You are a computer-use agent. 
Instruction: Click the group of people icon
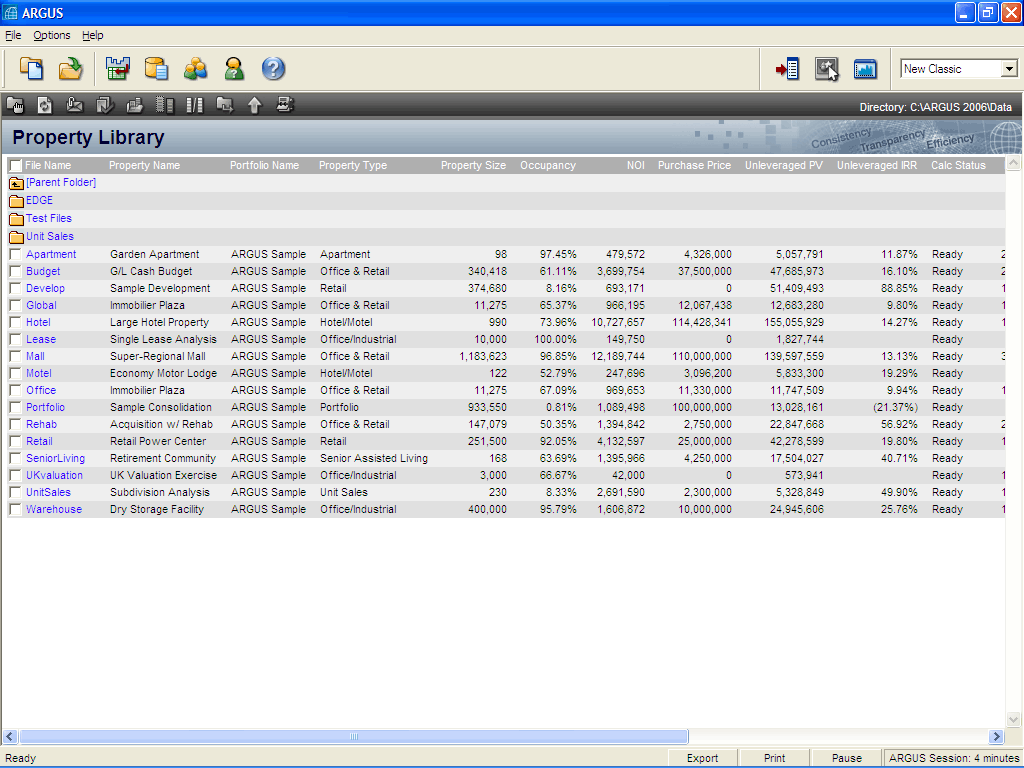195,69
